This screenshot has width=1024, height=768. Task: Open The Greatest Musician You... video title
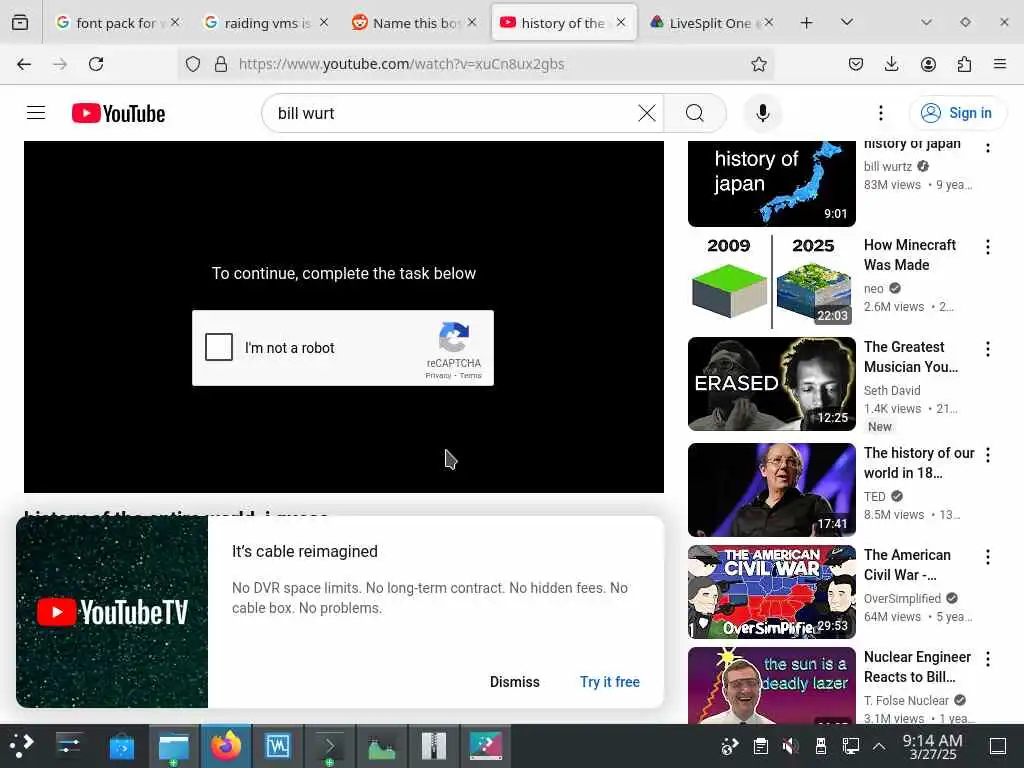tap(911, 357)
